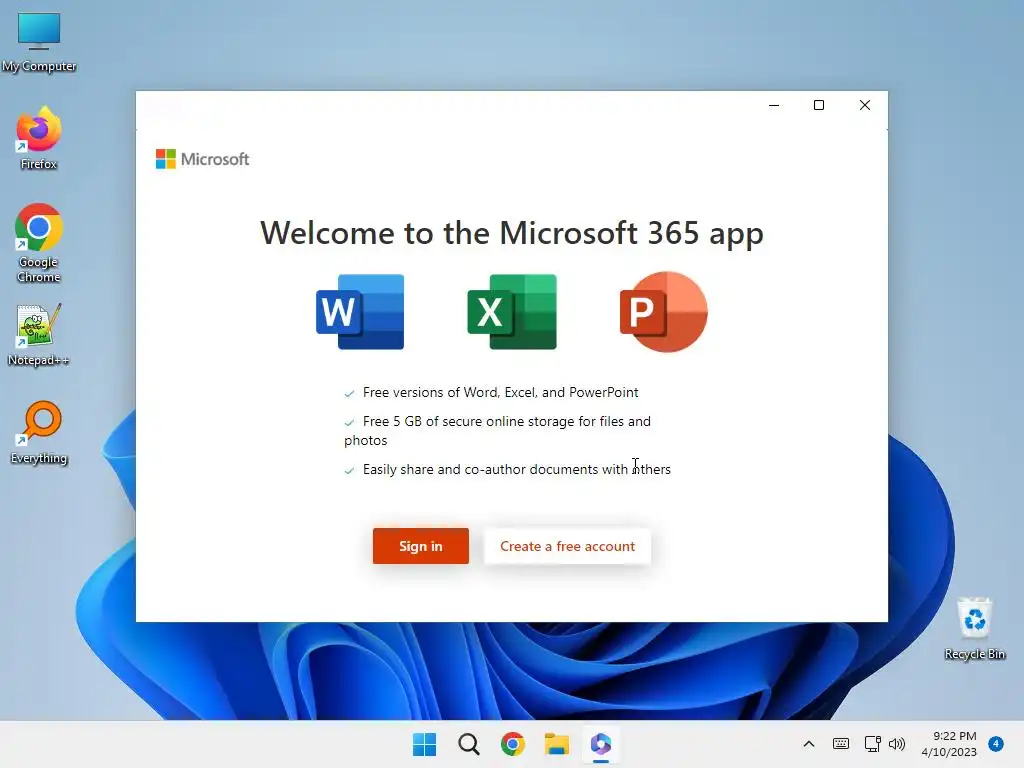Open the clock showing 9:22 PM

949,744
